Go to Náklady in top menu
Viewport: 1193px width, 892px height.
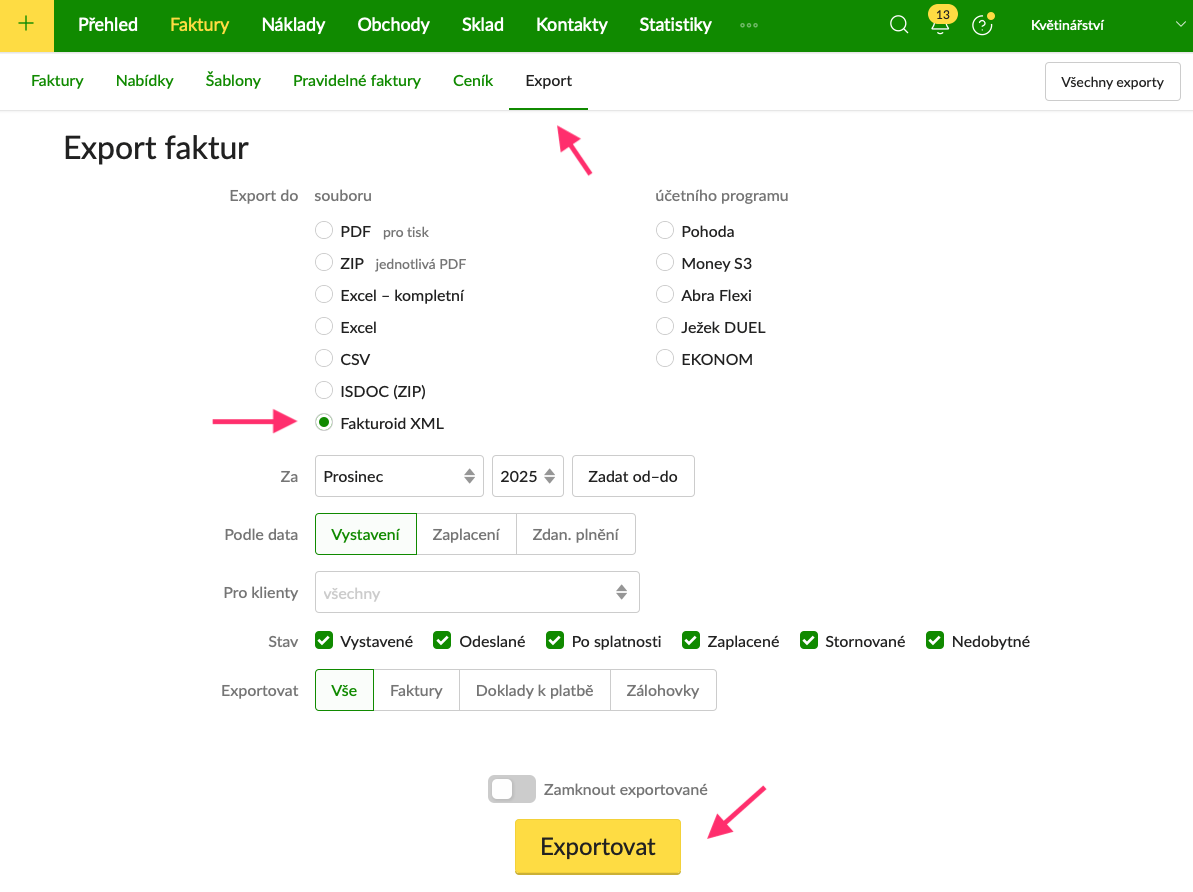293,25
